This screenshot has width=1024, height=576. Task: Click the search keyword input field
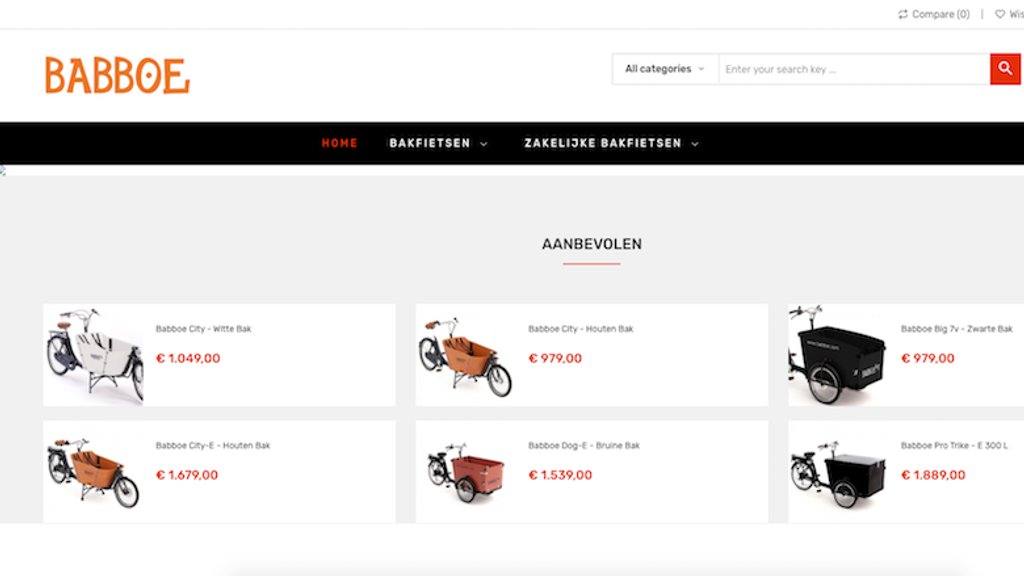pos(854,69)
